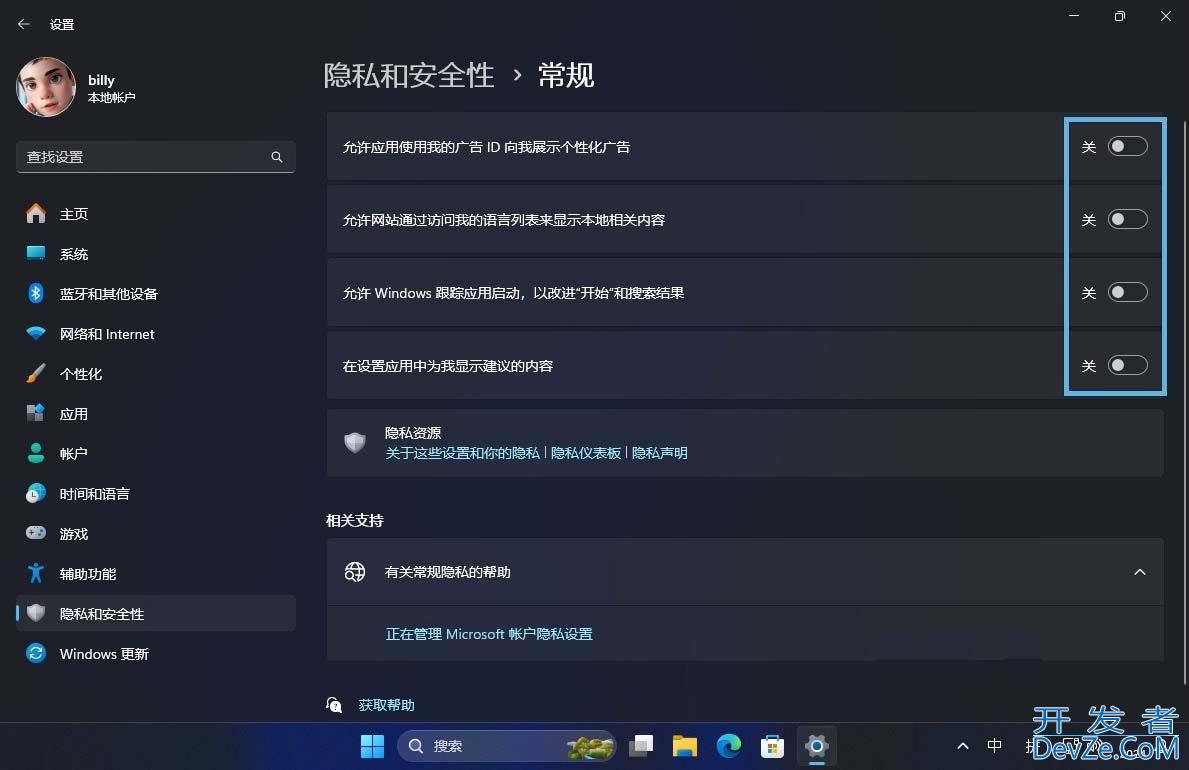1189x770 pixels.
Task: Select 网络和 Internet label in sidebar
Action: (x=107, y=334)
